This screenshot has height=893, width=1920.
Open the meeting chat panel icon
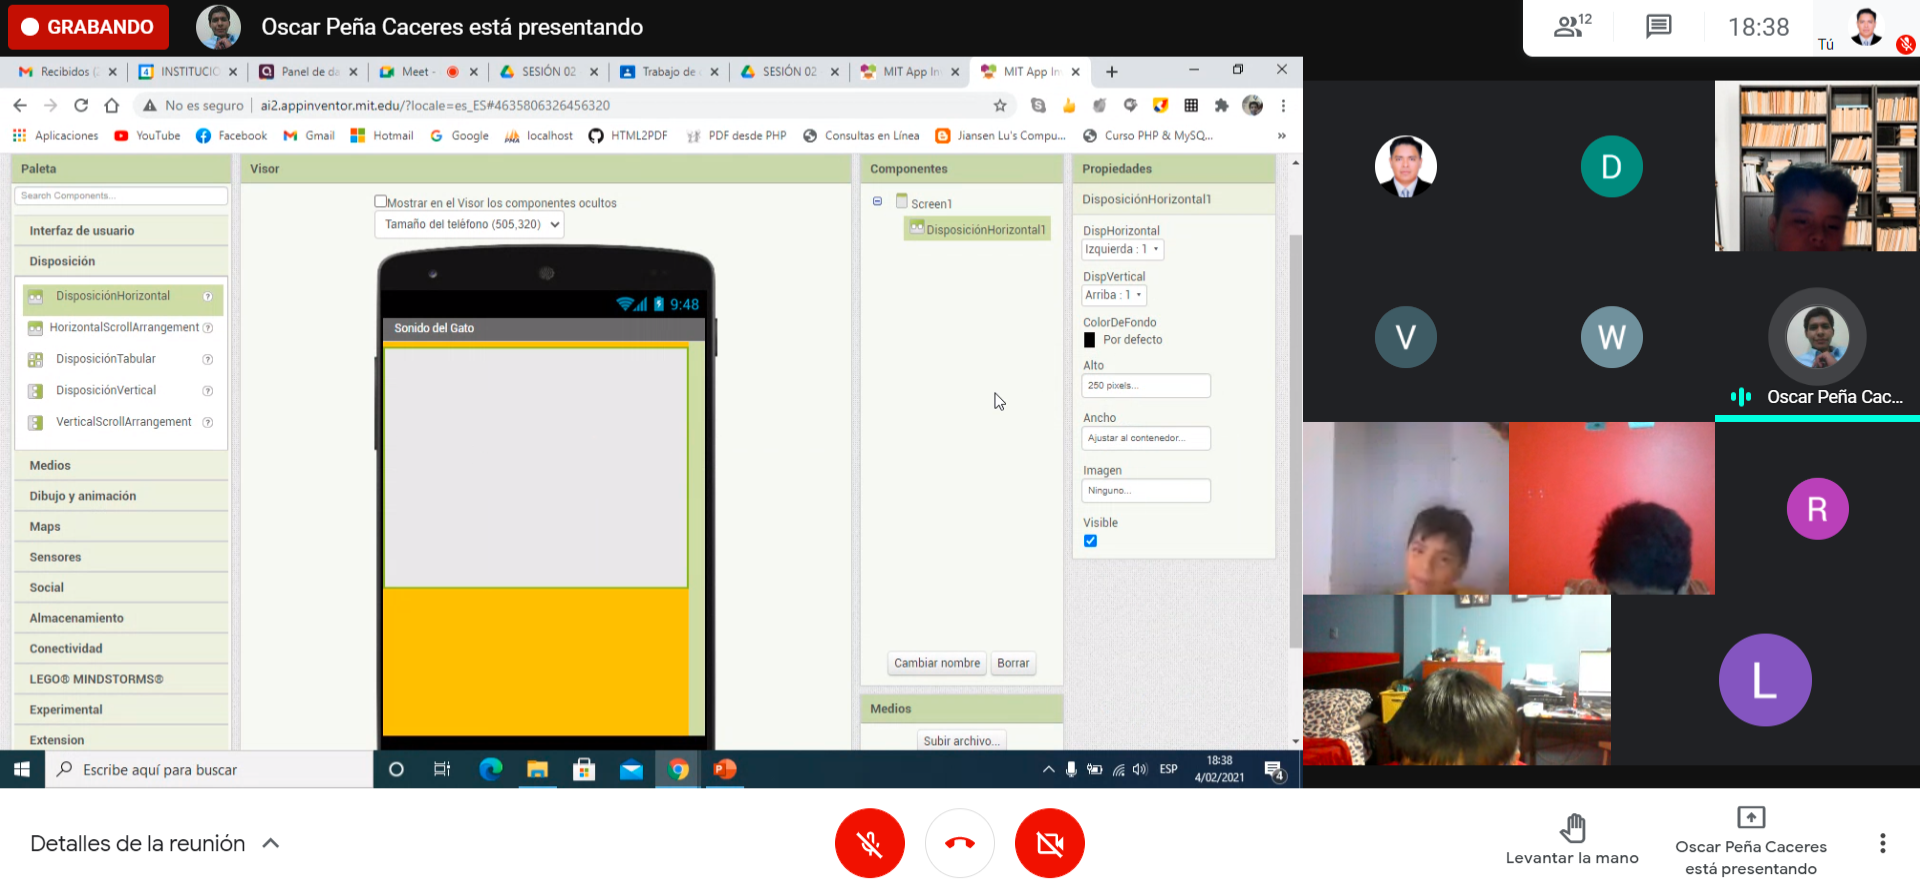1658,27
